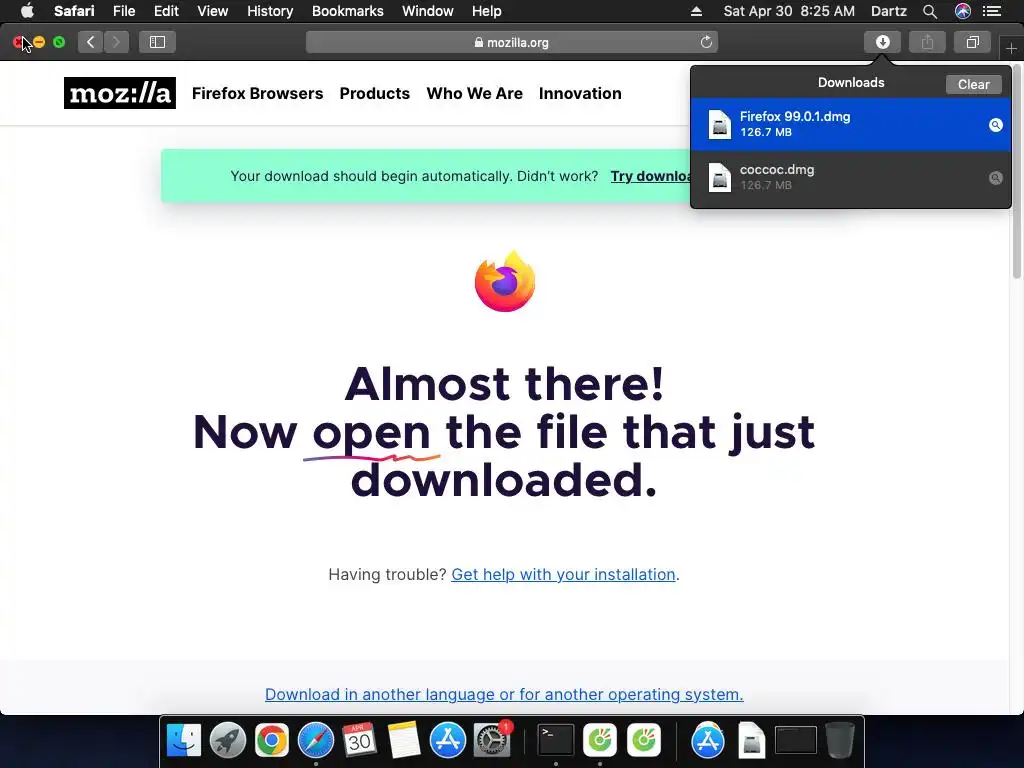Image resolution: width=1024 pixels, height=768 pixels.
Task: Open the Window menu
Action: [x=427, y=11]
